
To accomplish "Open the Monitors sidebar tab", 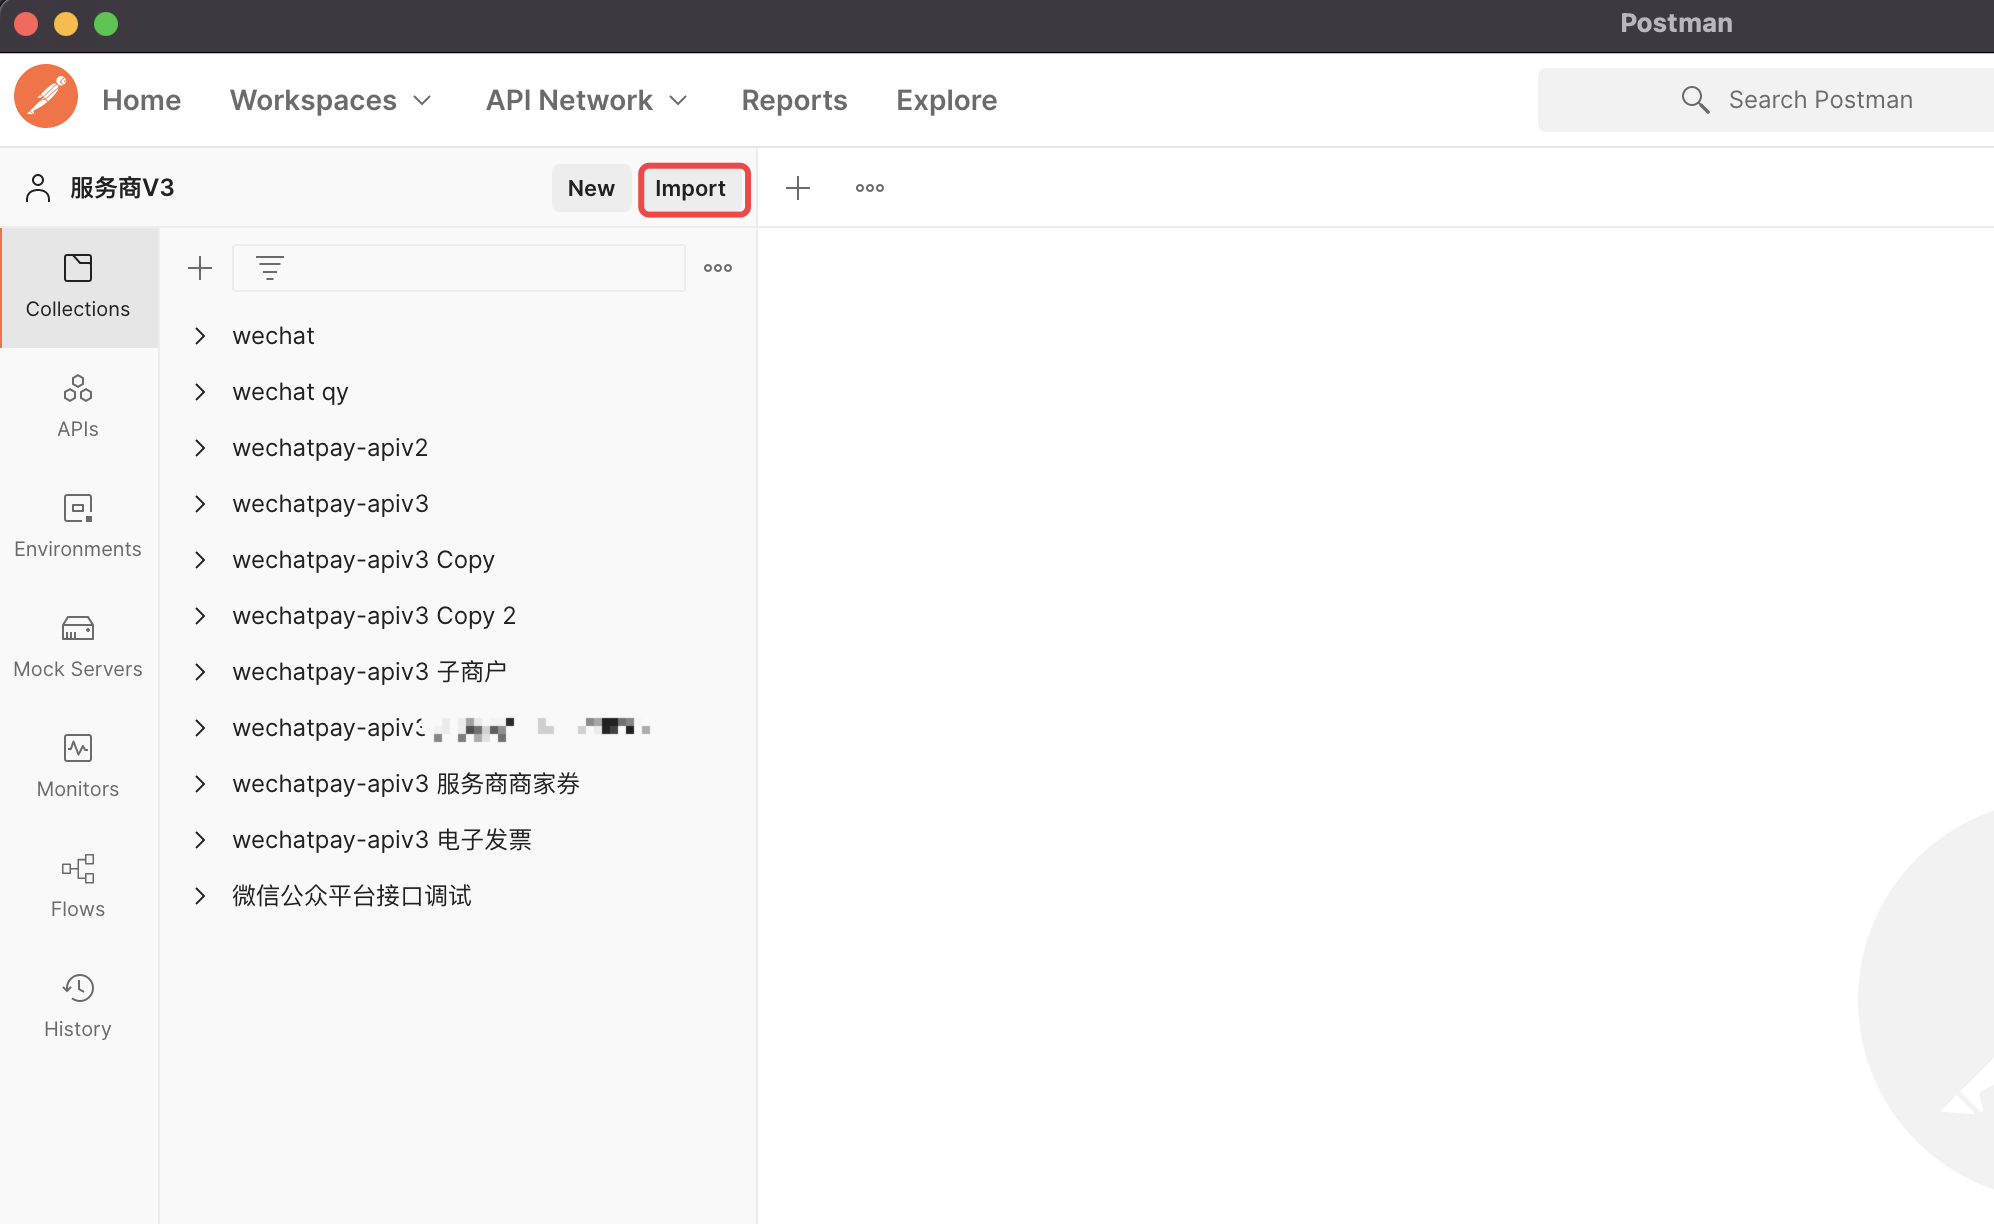I will (x=78, y=767).
